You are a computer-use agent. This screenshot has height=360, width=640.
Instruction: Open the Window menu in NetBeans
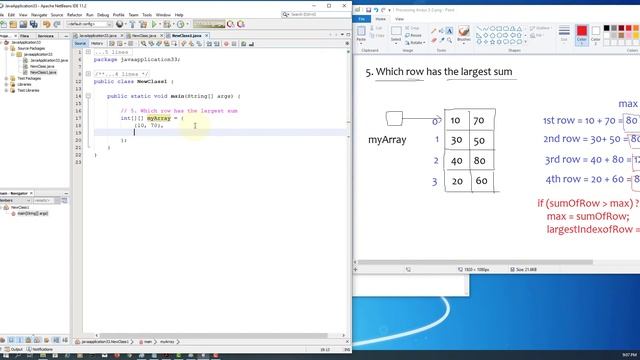click(x=163, y=15)
